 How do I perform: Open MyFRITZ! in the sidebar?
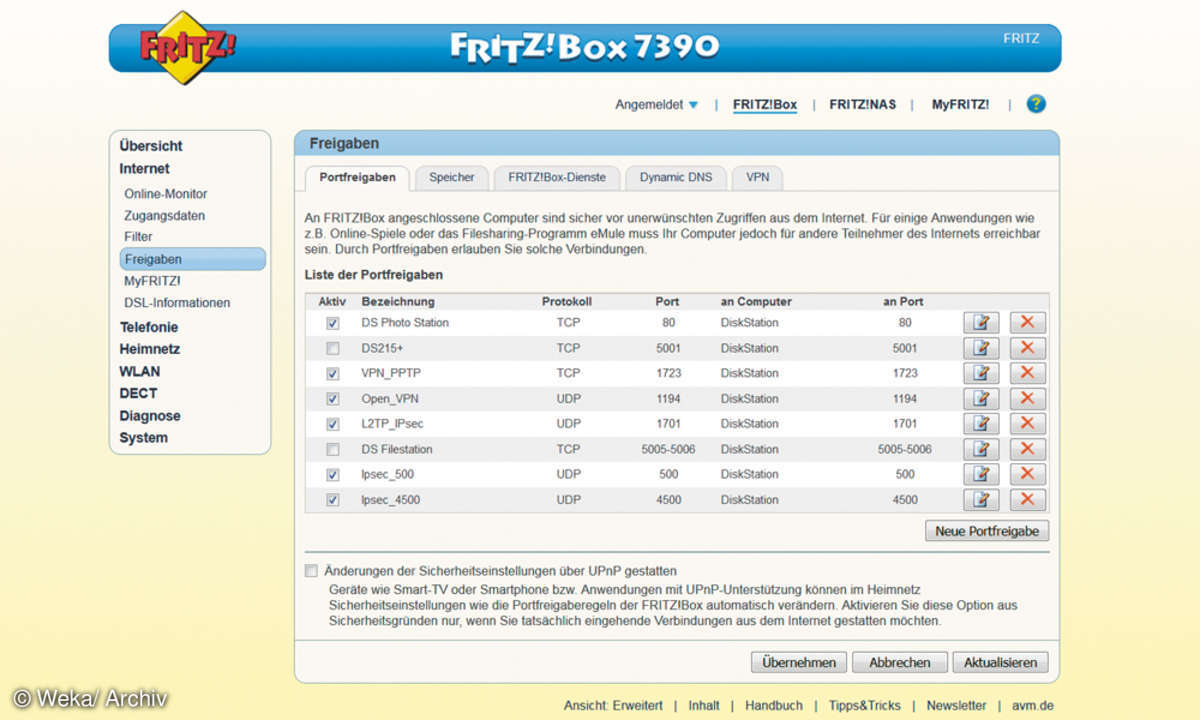tap(153, 281)
